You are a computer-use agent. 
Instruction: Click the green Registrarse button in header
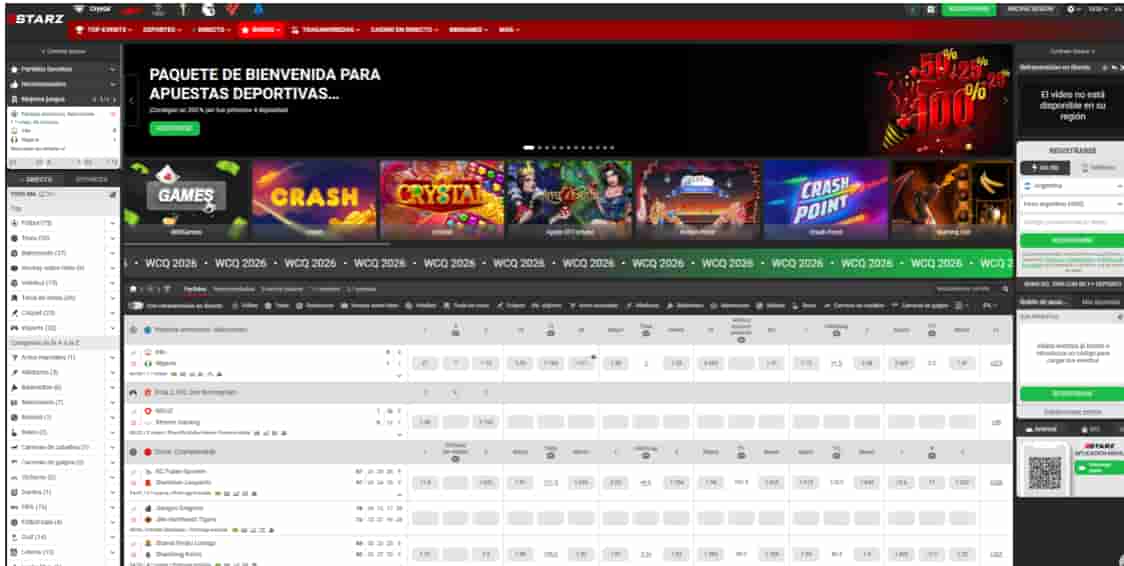(x=967, y=9)
